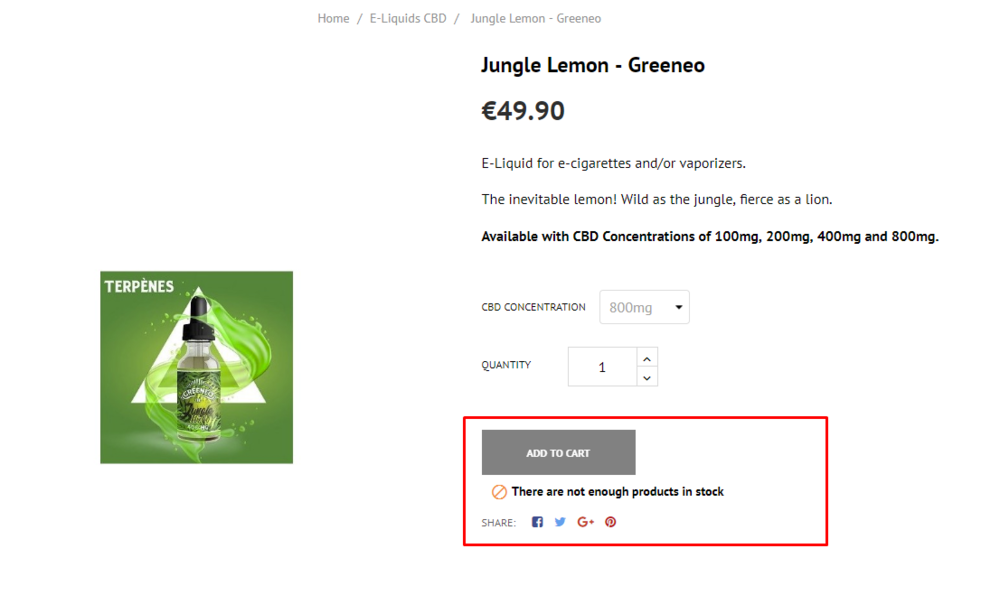1000x595 pixels.
Task: Click the CBD CONCENTRATION label
Action: point(533,307)
